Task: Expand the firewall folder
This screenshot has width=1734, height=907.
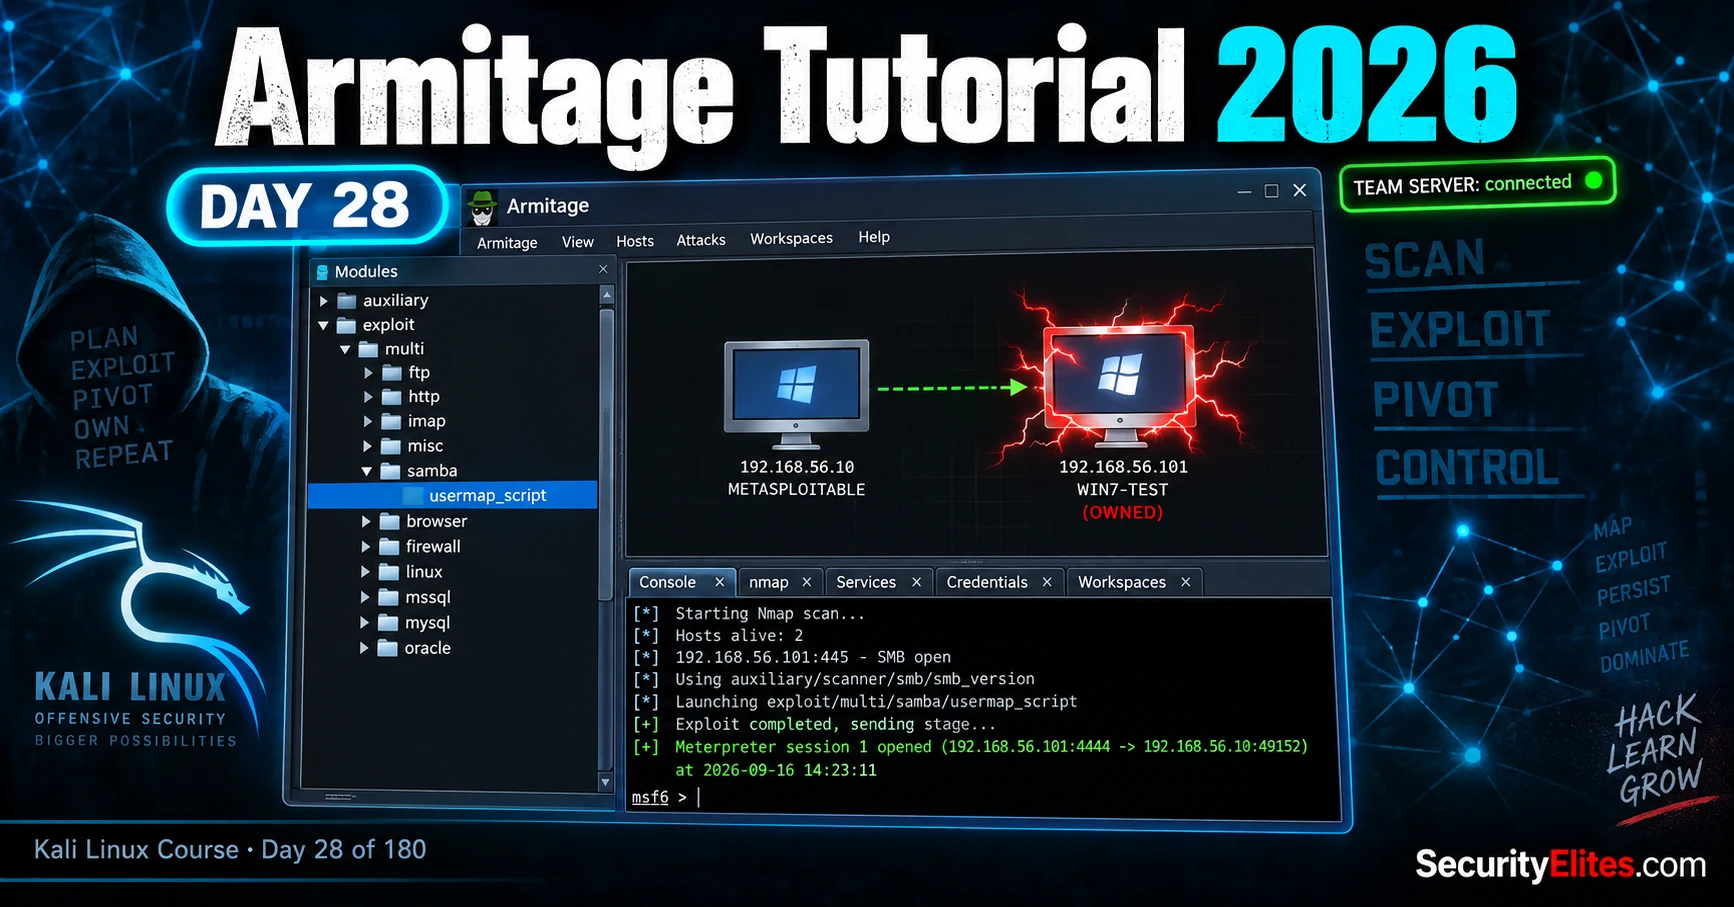Action: pyautogui.click(x=366, y=547)
